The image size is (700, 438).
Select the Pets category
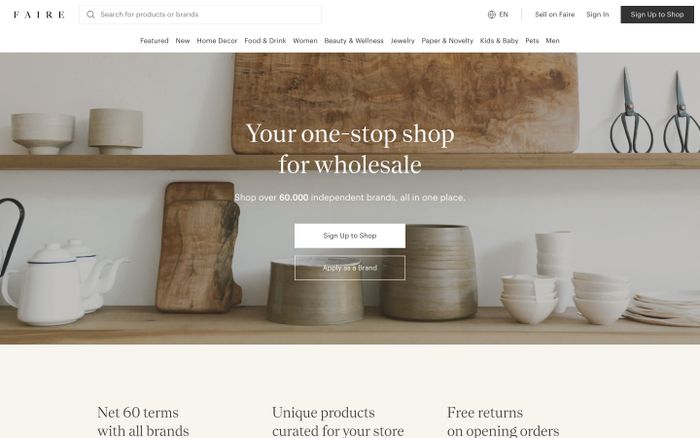click(x=532, y=41)
